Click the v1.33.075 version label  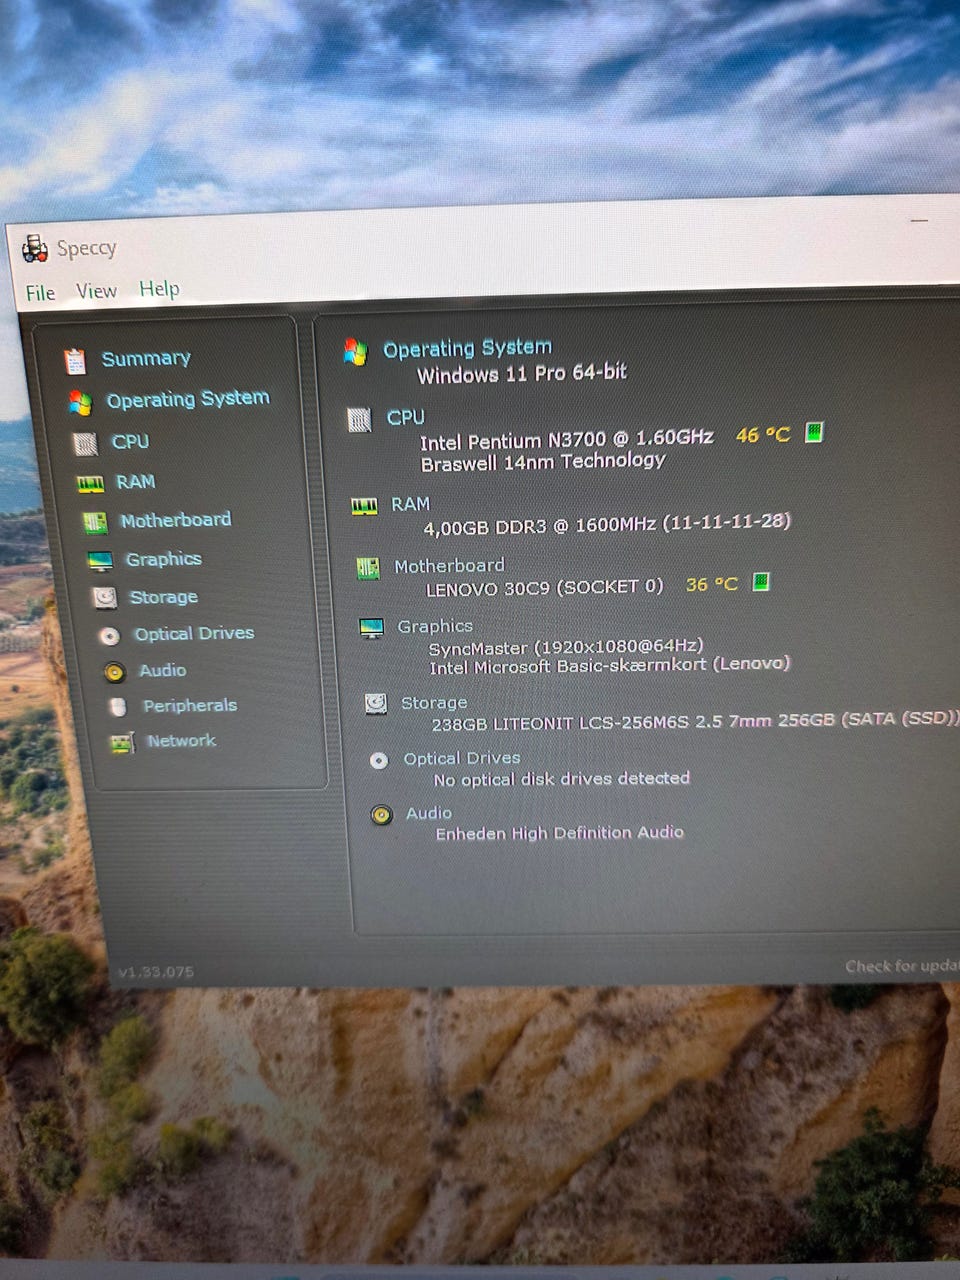pyautogui.click(x=156, y=972)
